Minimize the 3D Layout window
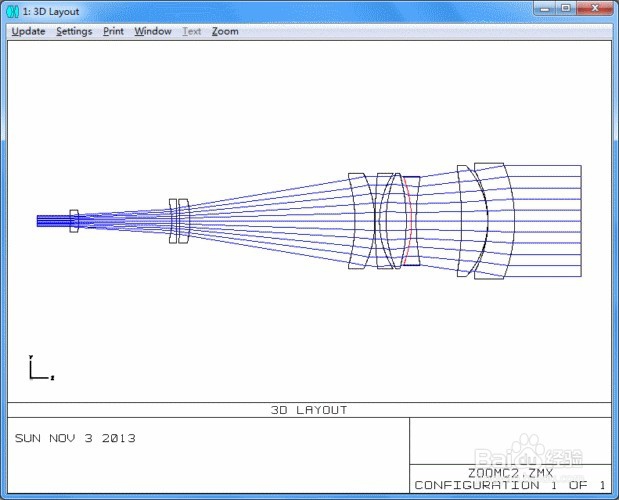This screenshot has width=619, height=500. point(545,9)
